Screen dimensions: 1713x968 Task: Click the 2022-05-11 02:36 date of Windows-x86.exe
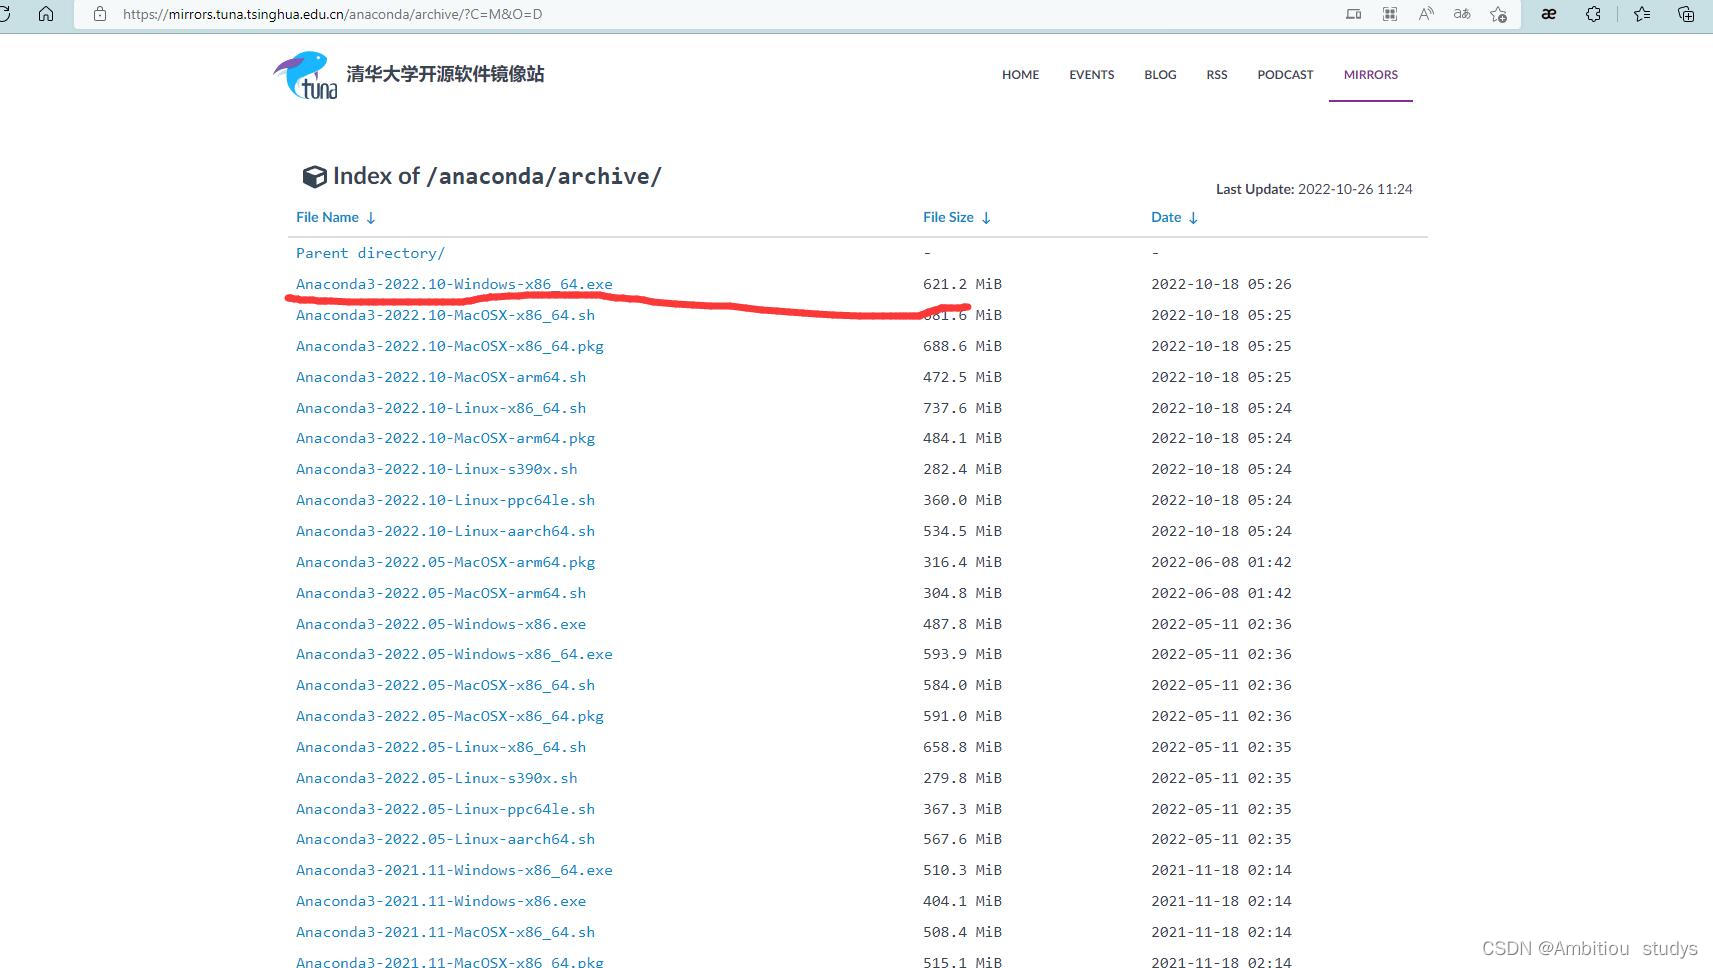1221,624
